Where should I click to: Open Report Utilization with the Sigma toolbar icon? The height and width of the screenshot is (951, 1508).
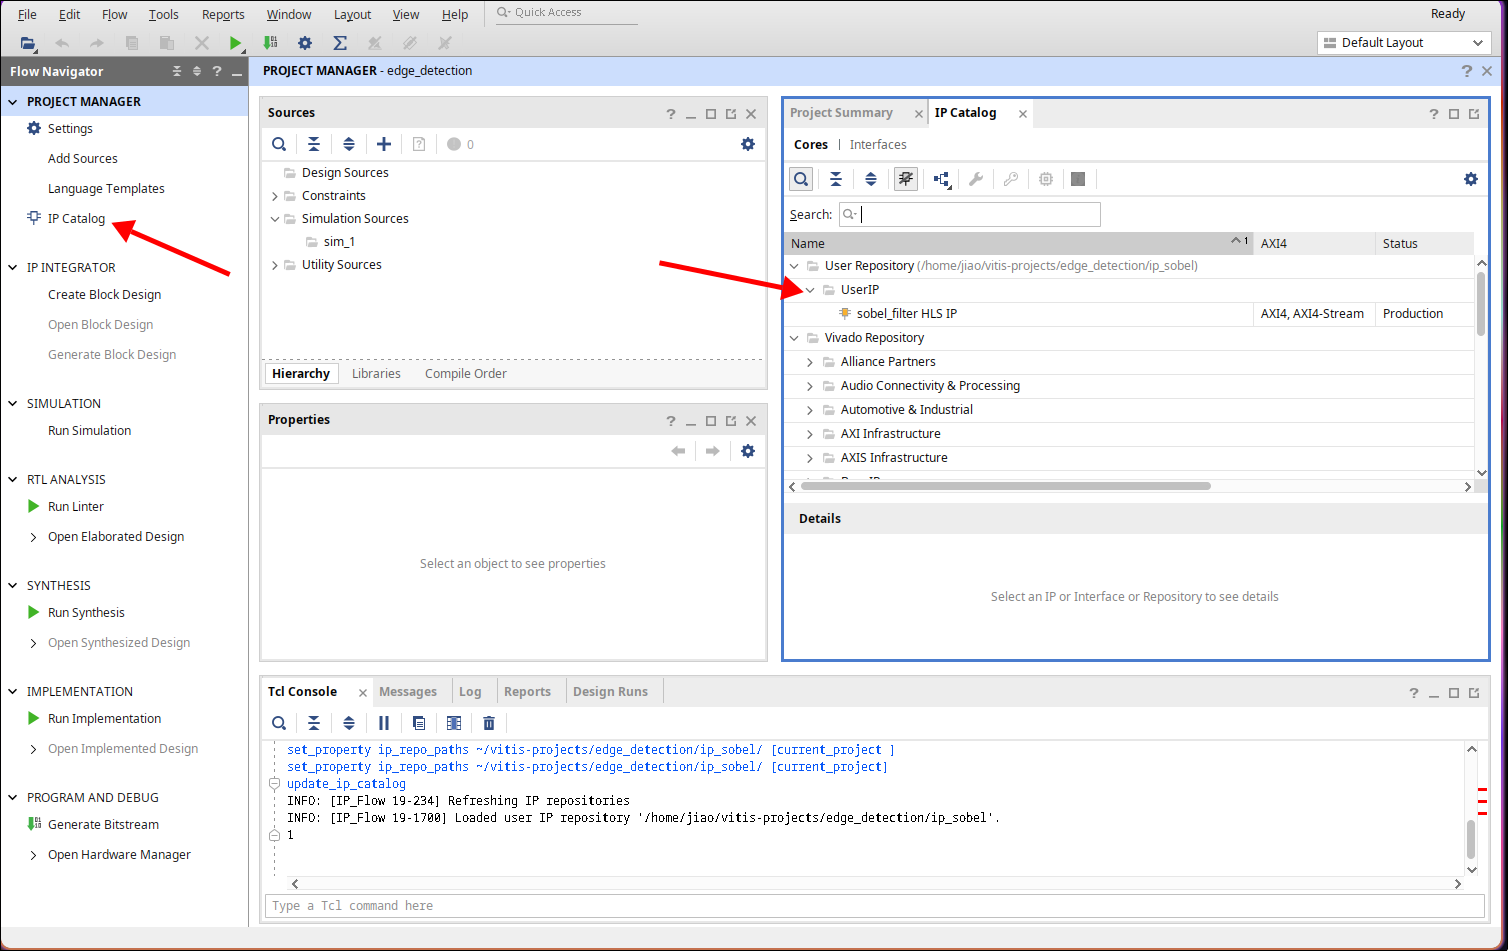tap(339, 42)
